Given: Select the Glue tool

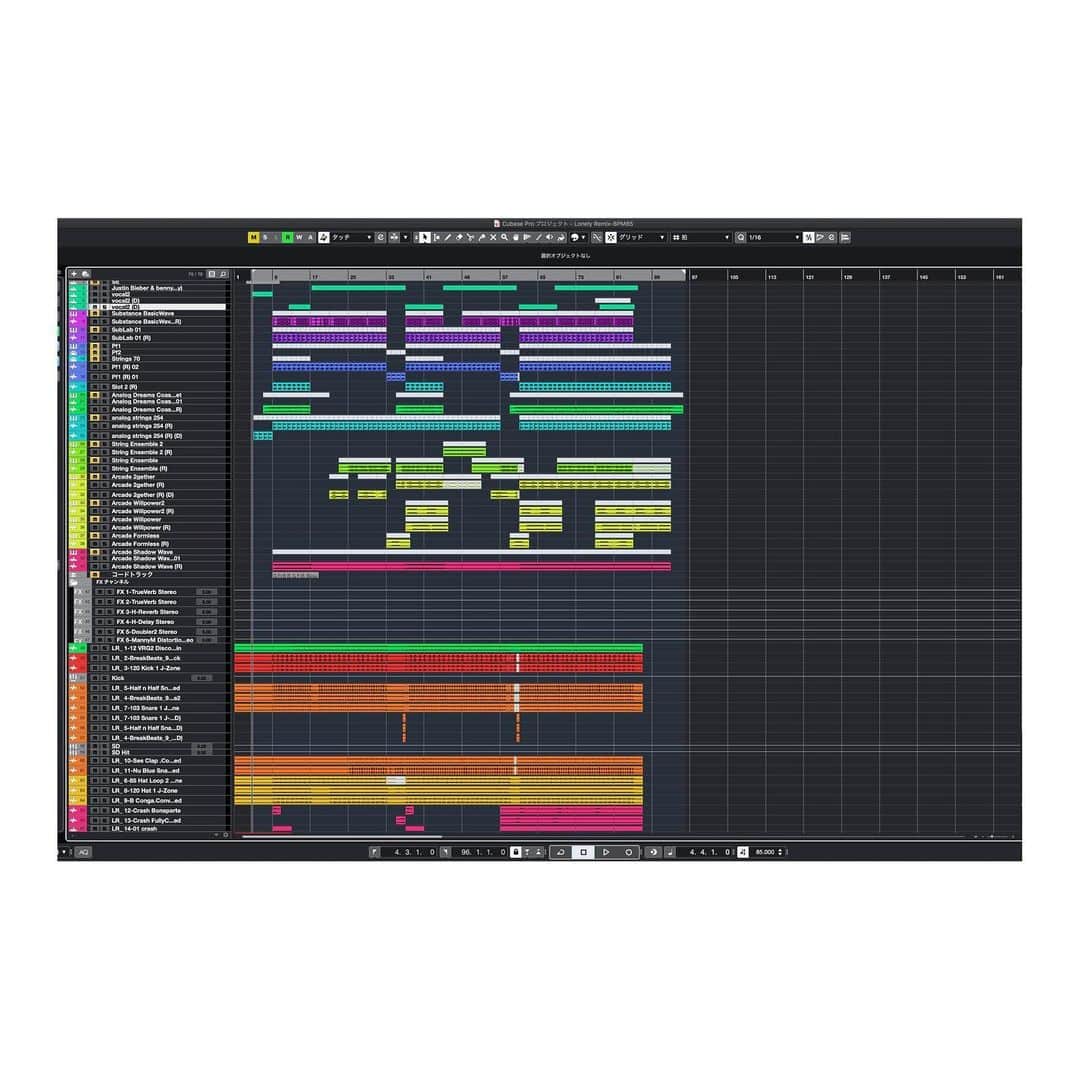Looking at the screenshot, I should 481,237.
